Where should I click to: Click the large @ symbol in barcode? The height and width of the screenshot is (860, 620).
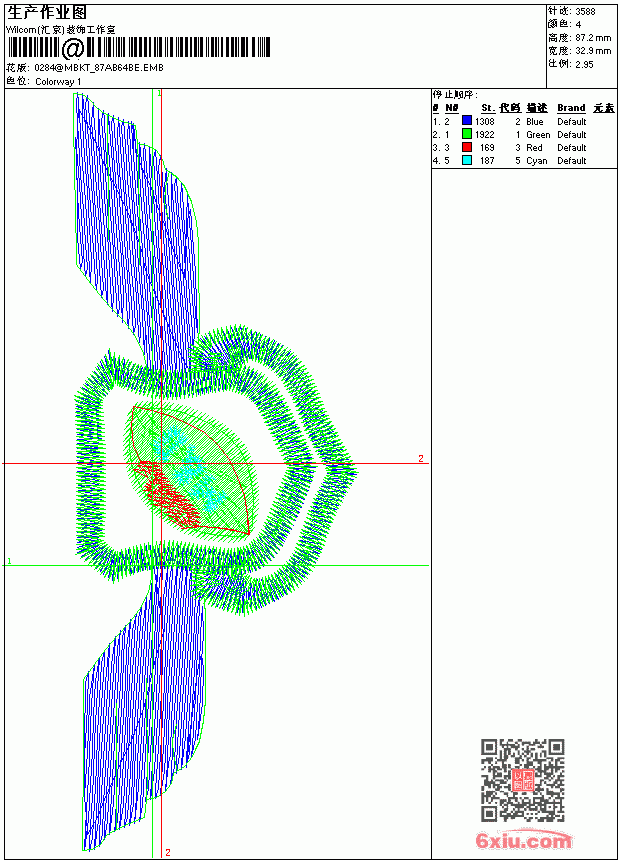point(72,49)
